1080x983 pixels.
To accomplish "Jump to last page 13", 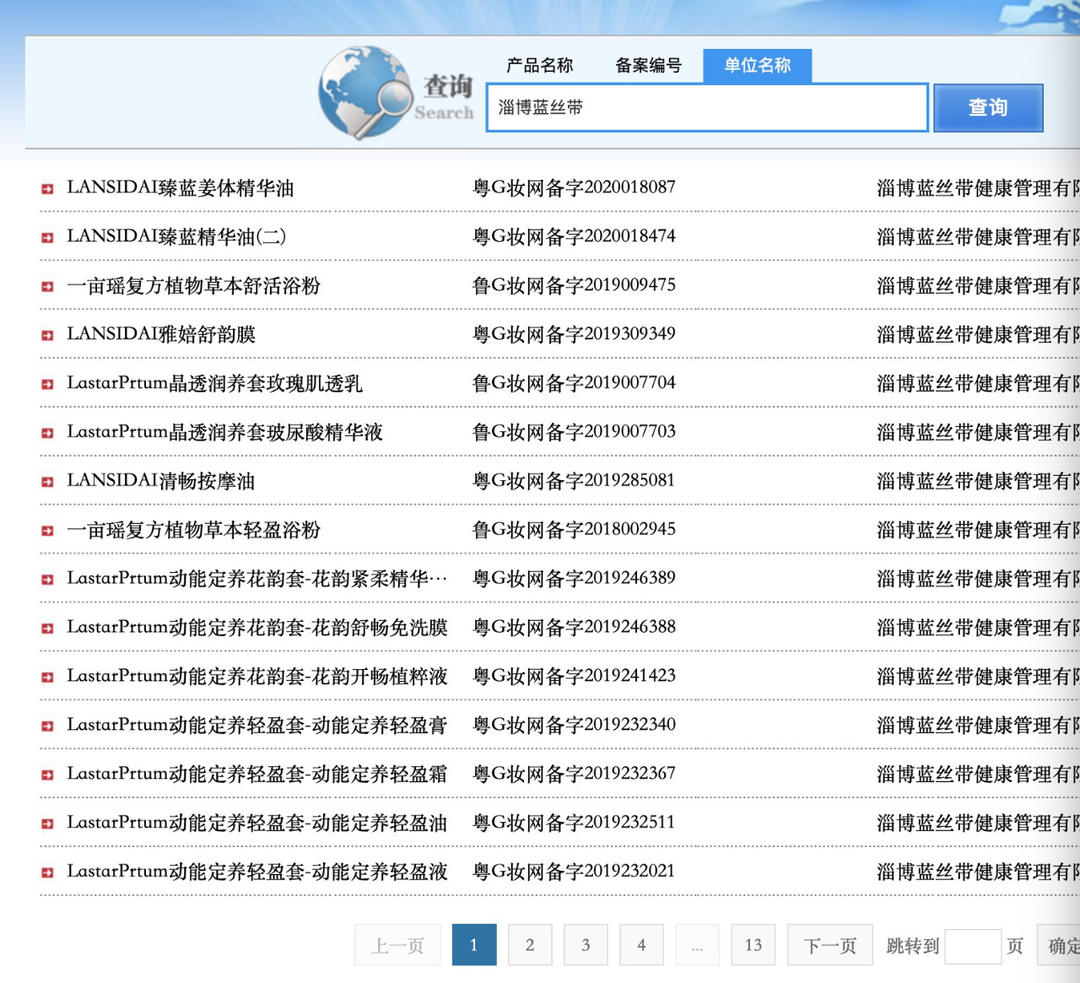I will click(753, 945).
